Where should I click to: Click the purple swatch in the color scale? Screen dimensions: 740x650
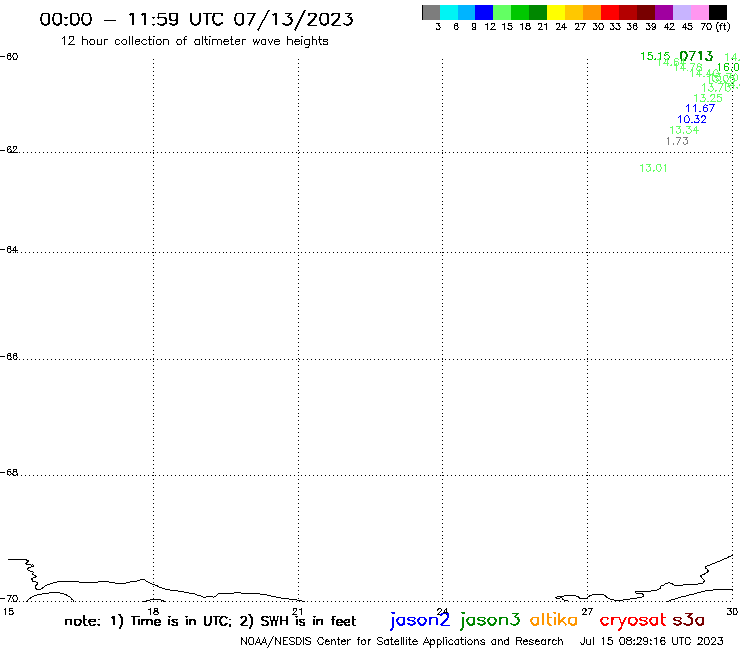tap(664, 12)
